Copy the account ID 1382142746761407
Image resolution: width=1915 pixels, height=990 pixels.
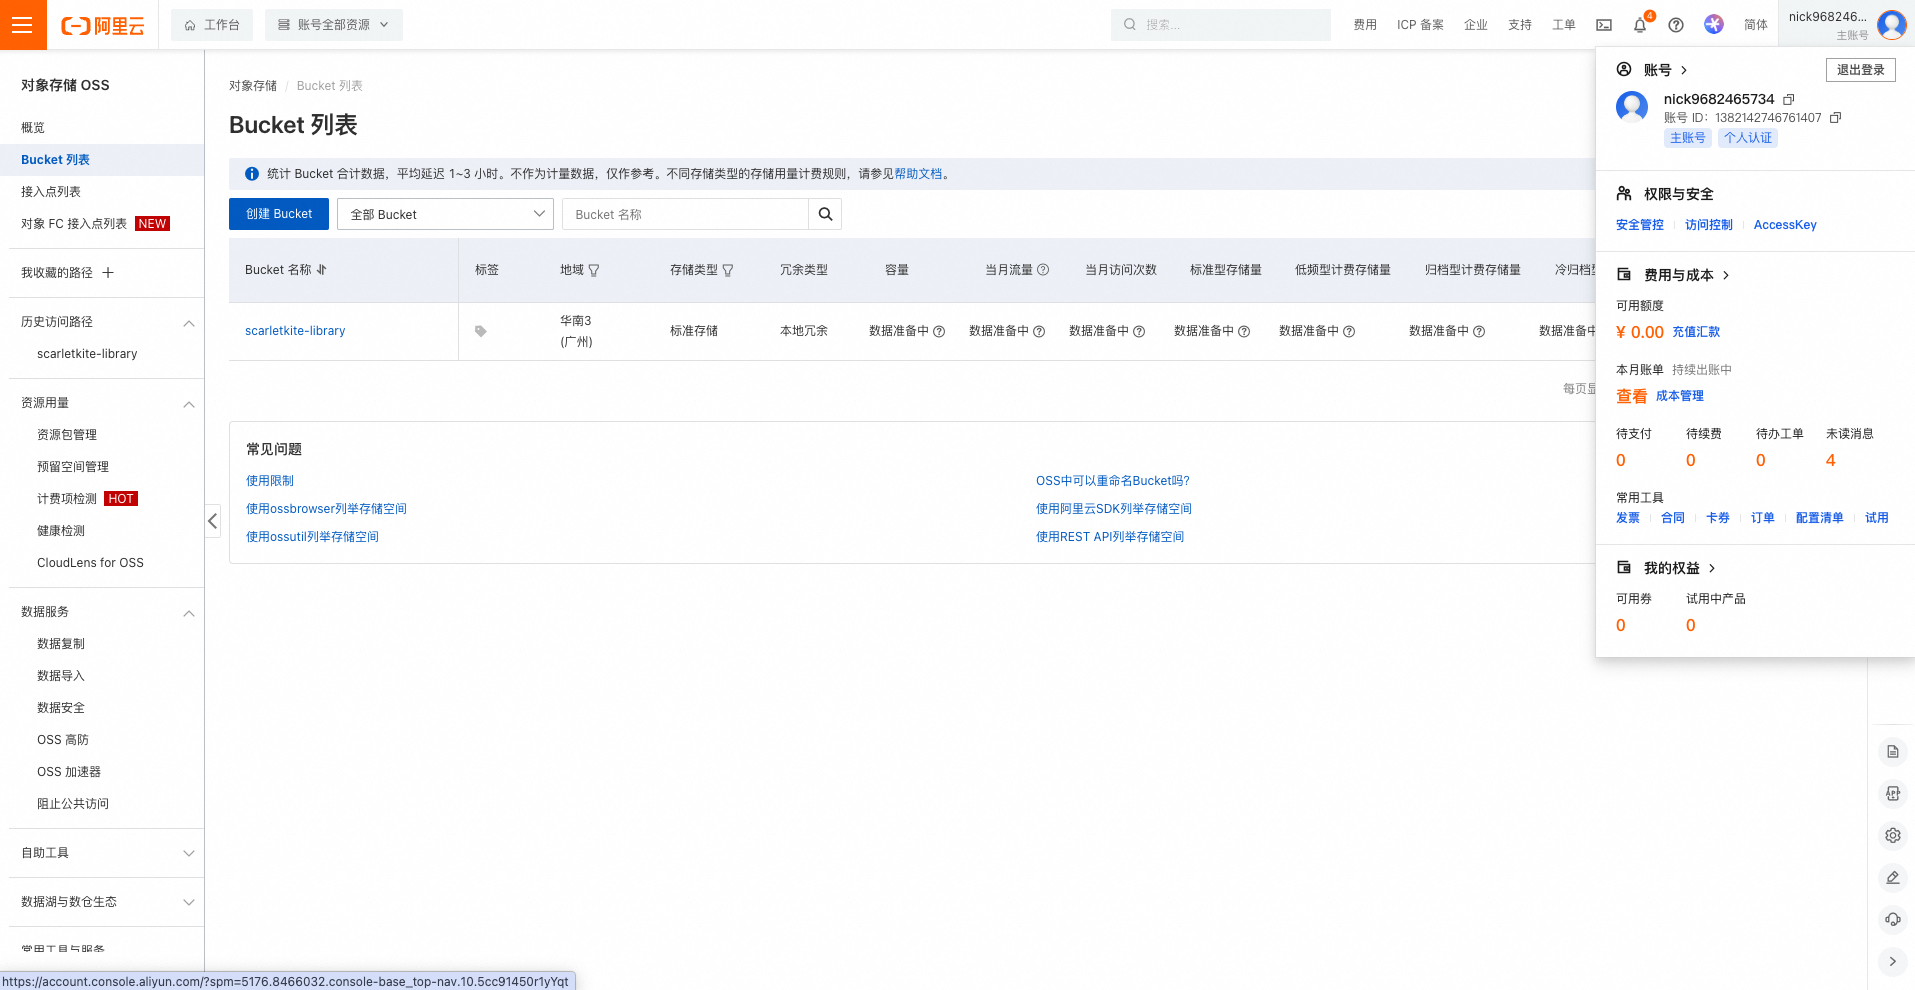click(1836, 118)
